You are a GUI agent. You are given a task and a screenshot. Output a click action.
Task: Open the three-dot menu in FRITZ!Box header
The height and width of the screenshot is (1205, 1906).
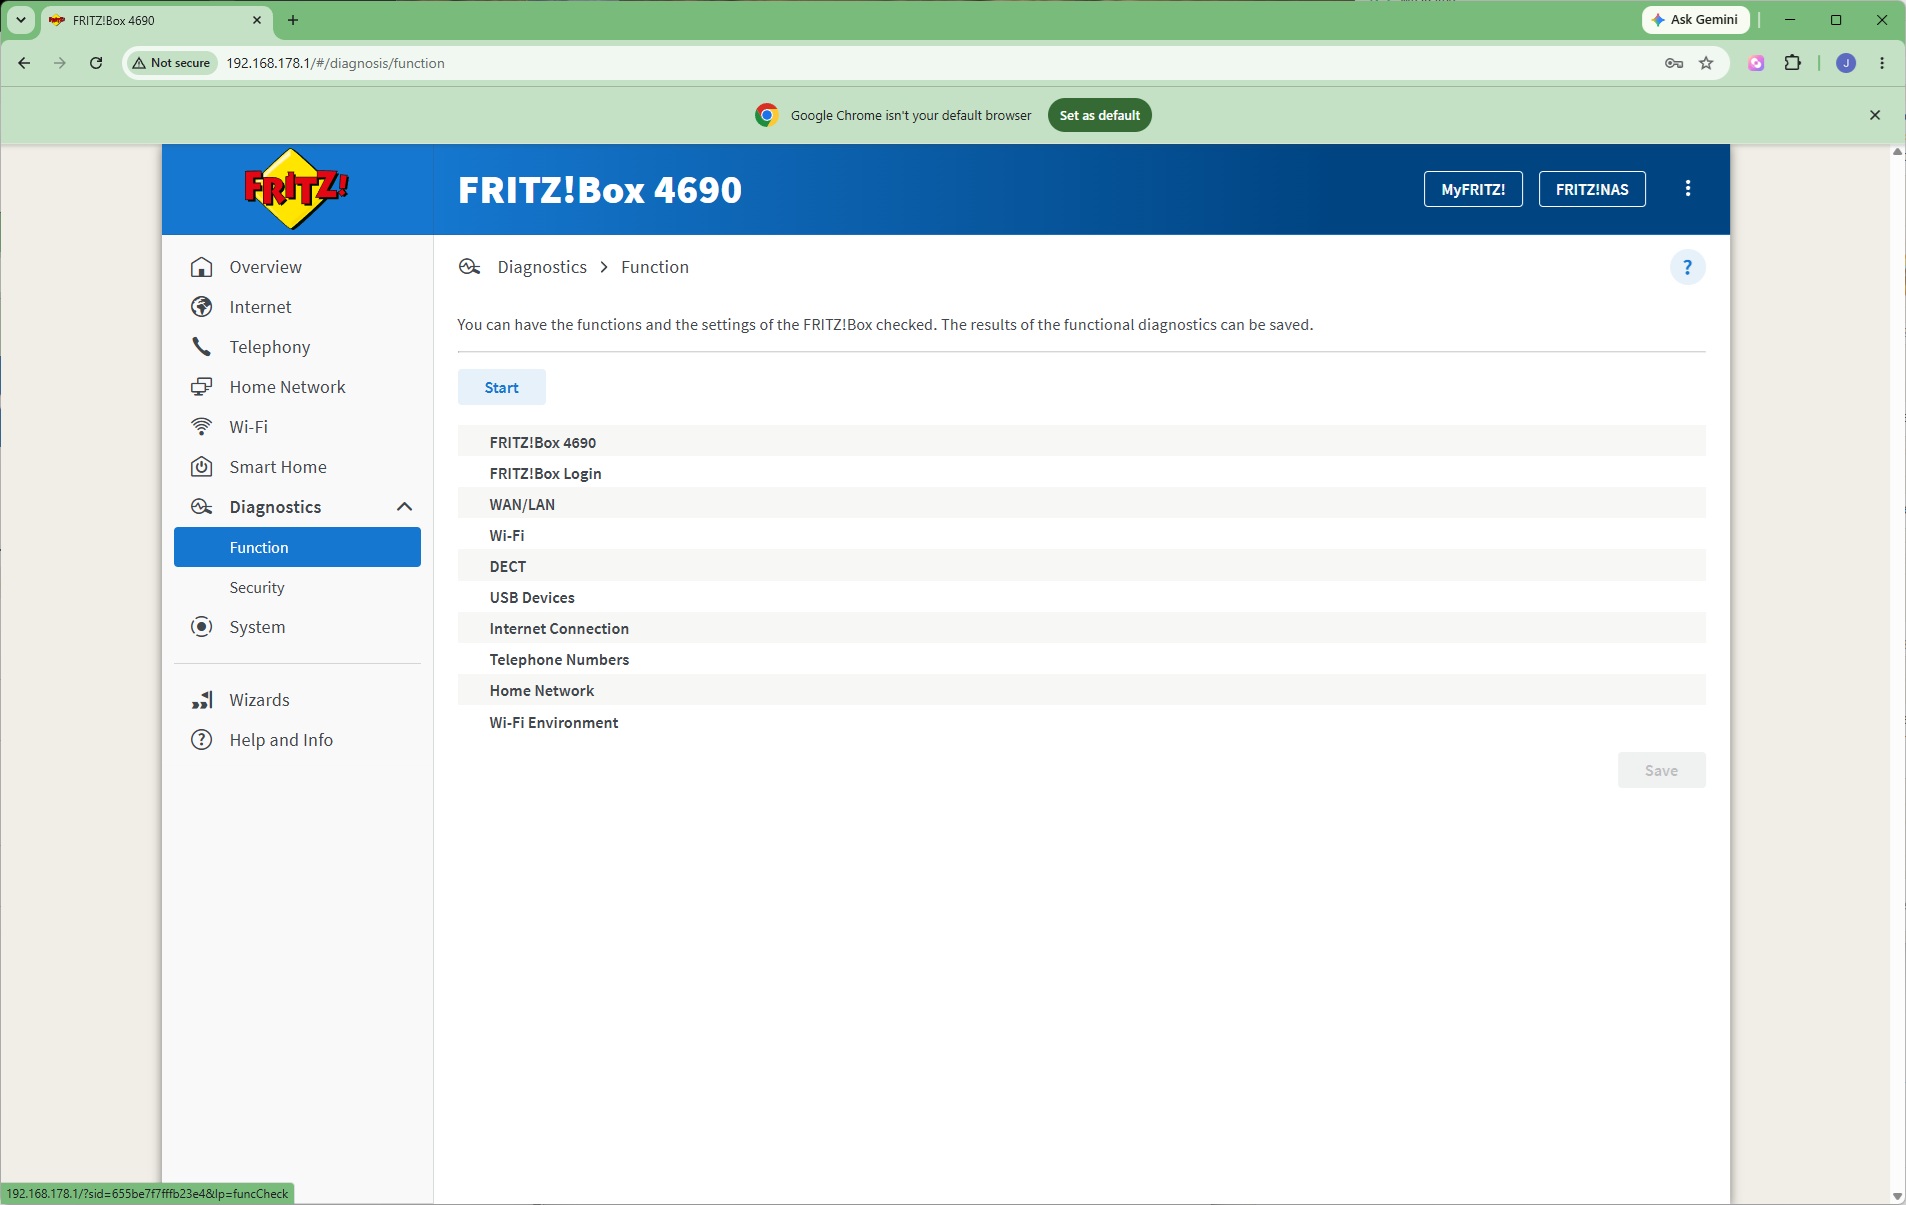coord(1688,189)
